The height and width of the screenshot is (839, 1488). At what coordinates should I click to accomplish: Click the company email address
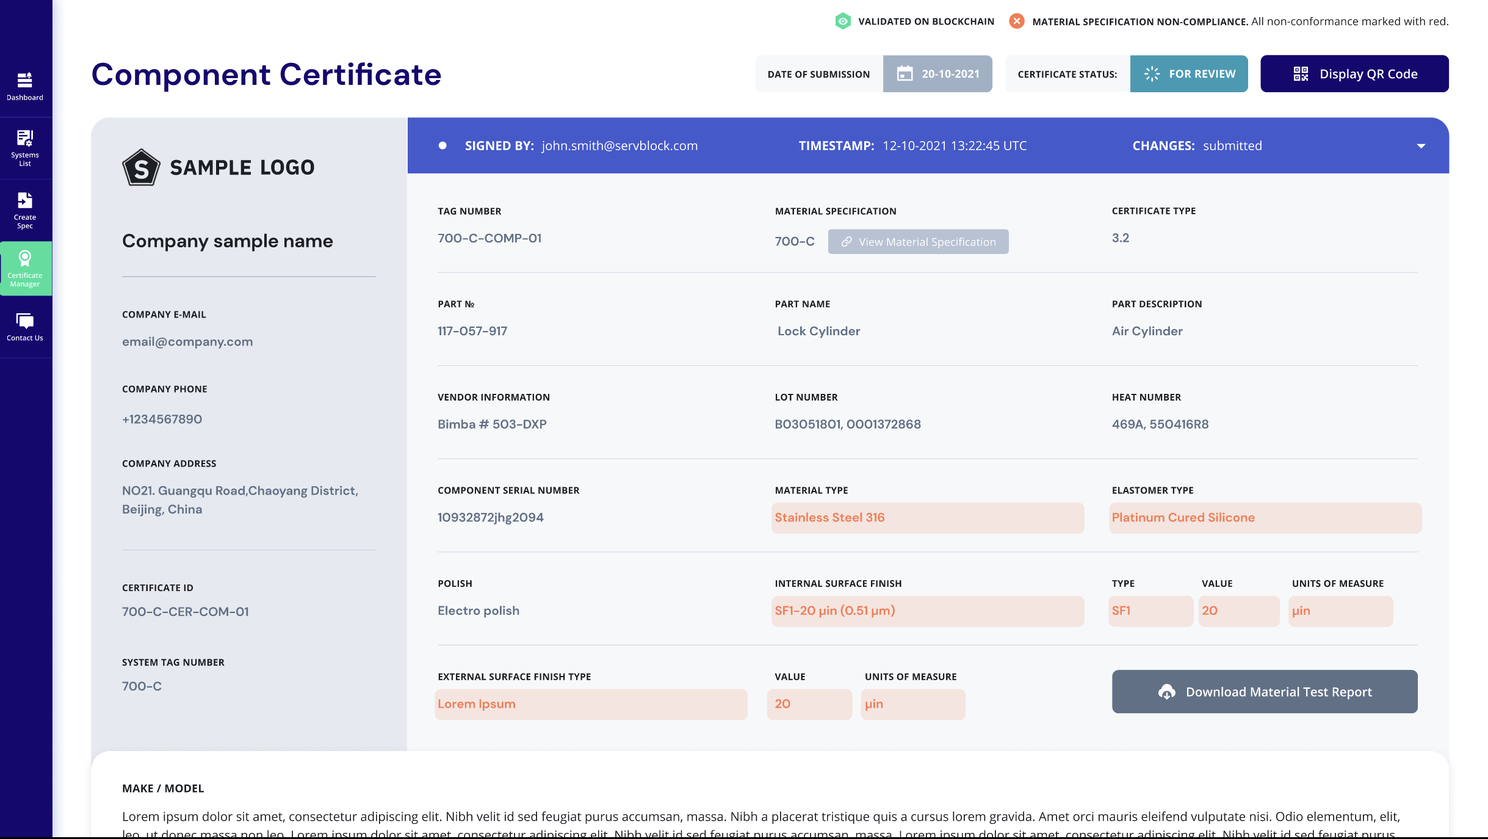pos(187,342)
